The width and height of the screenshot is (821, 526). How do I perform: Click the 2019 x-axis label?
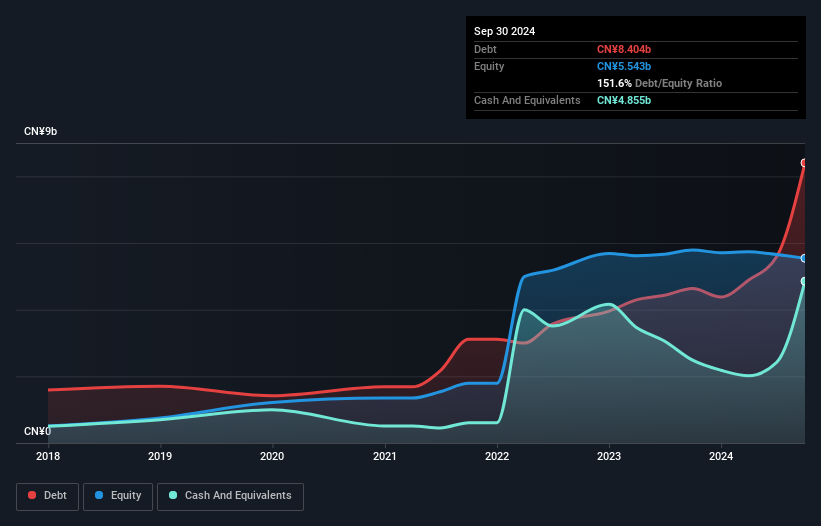click(160, 456)
